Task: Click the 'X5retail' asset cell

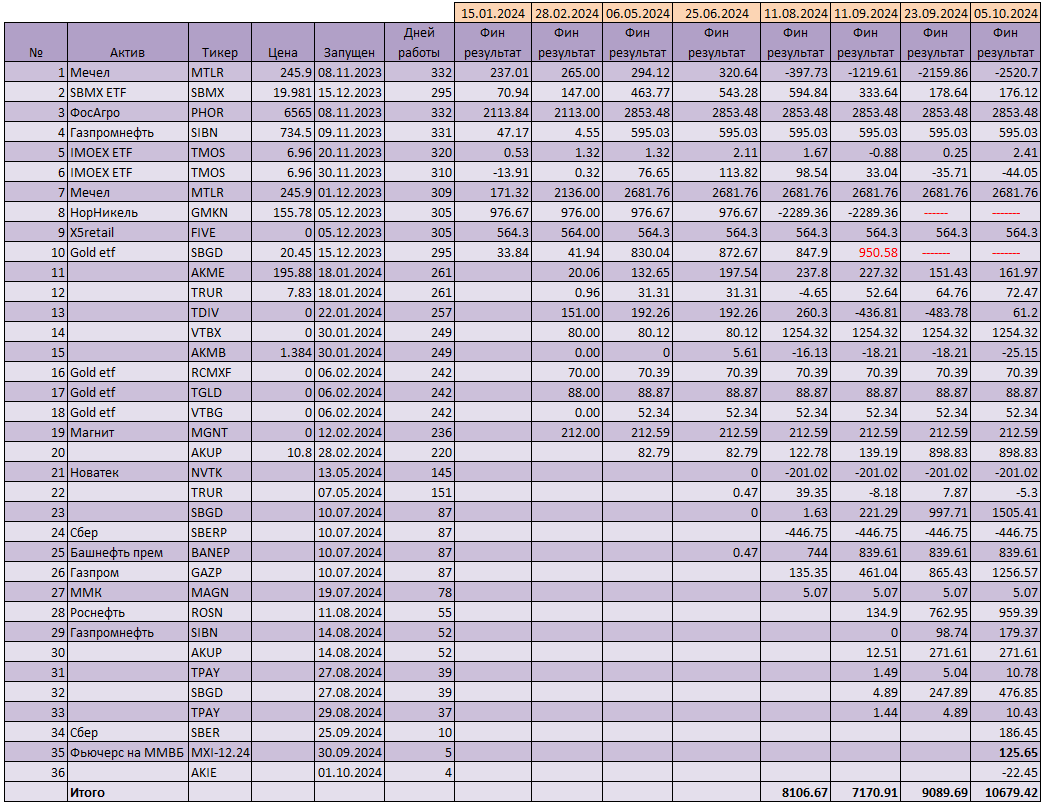Action: tap(128, 233)
